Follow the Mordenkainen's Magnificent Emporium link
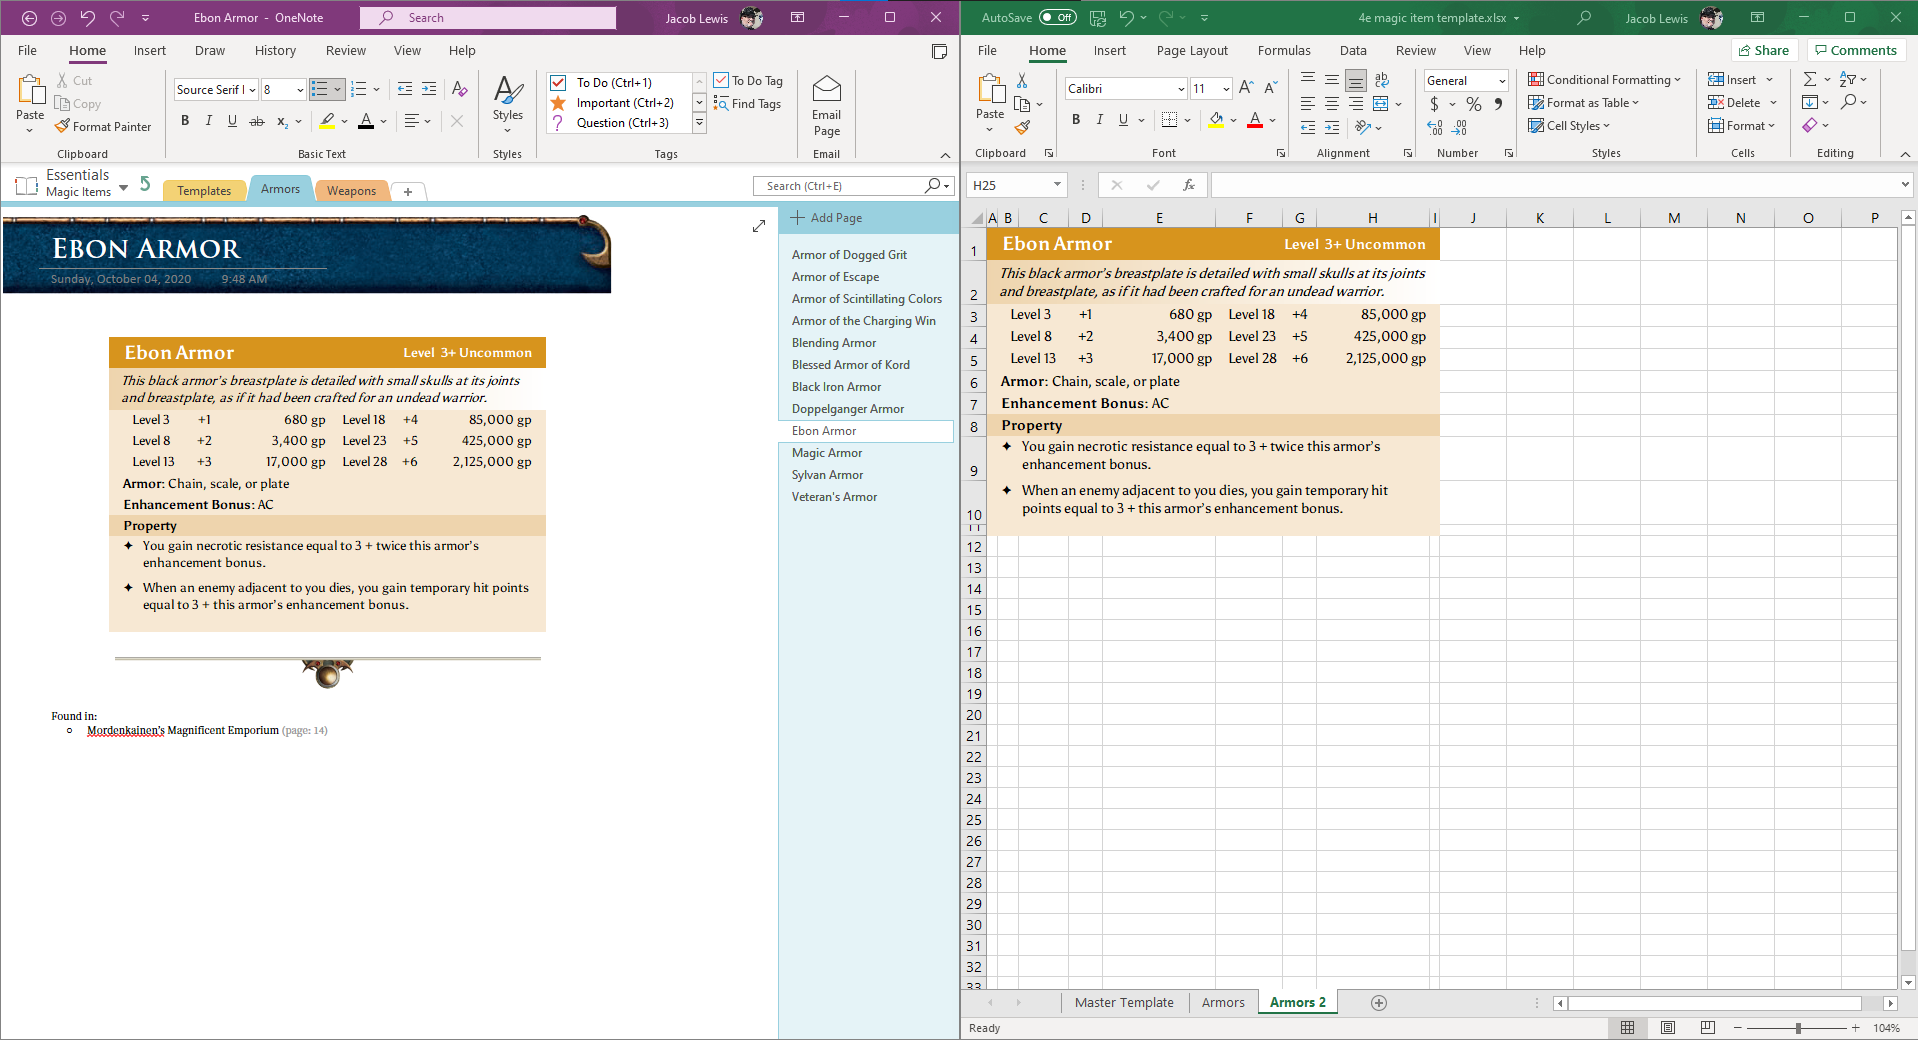Screen dimensions: 1918x1040 (x=181, y=730)
